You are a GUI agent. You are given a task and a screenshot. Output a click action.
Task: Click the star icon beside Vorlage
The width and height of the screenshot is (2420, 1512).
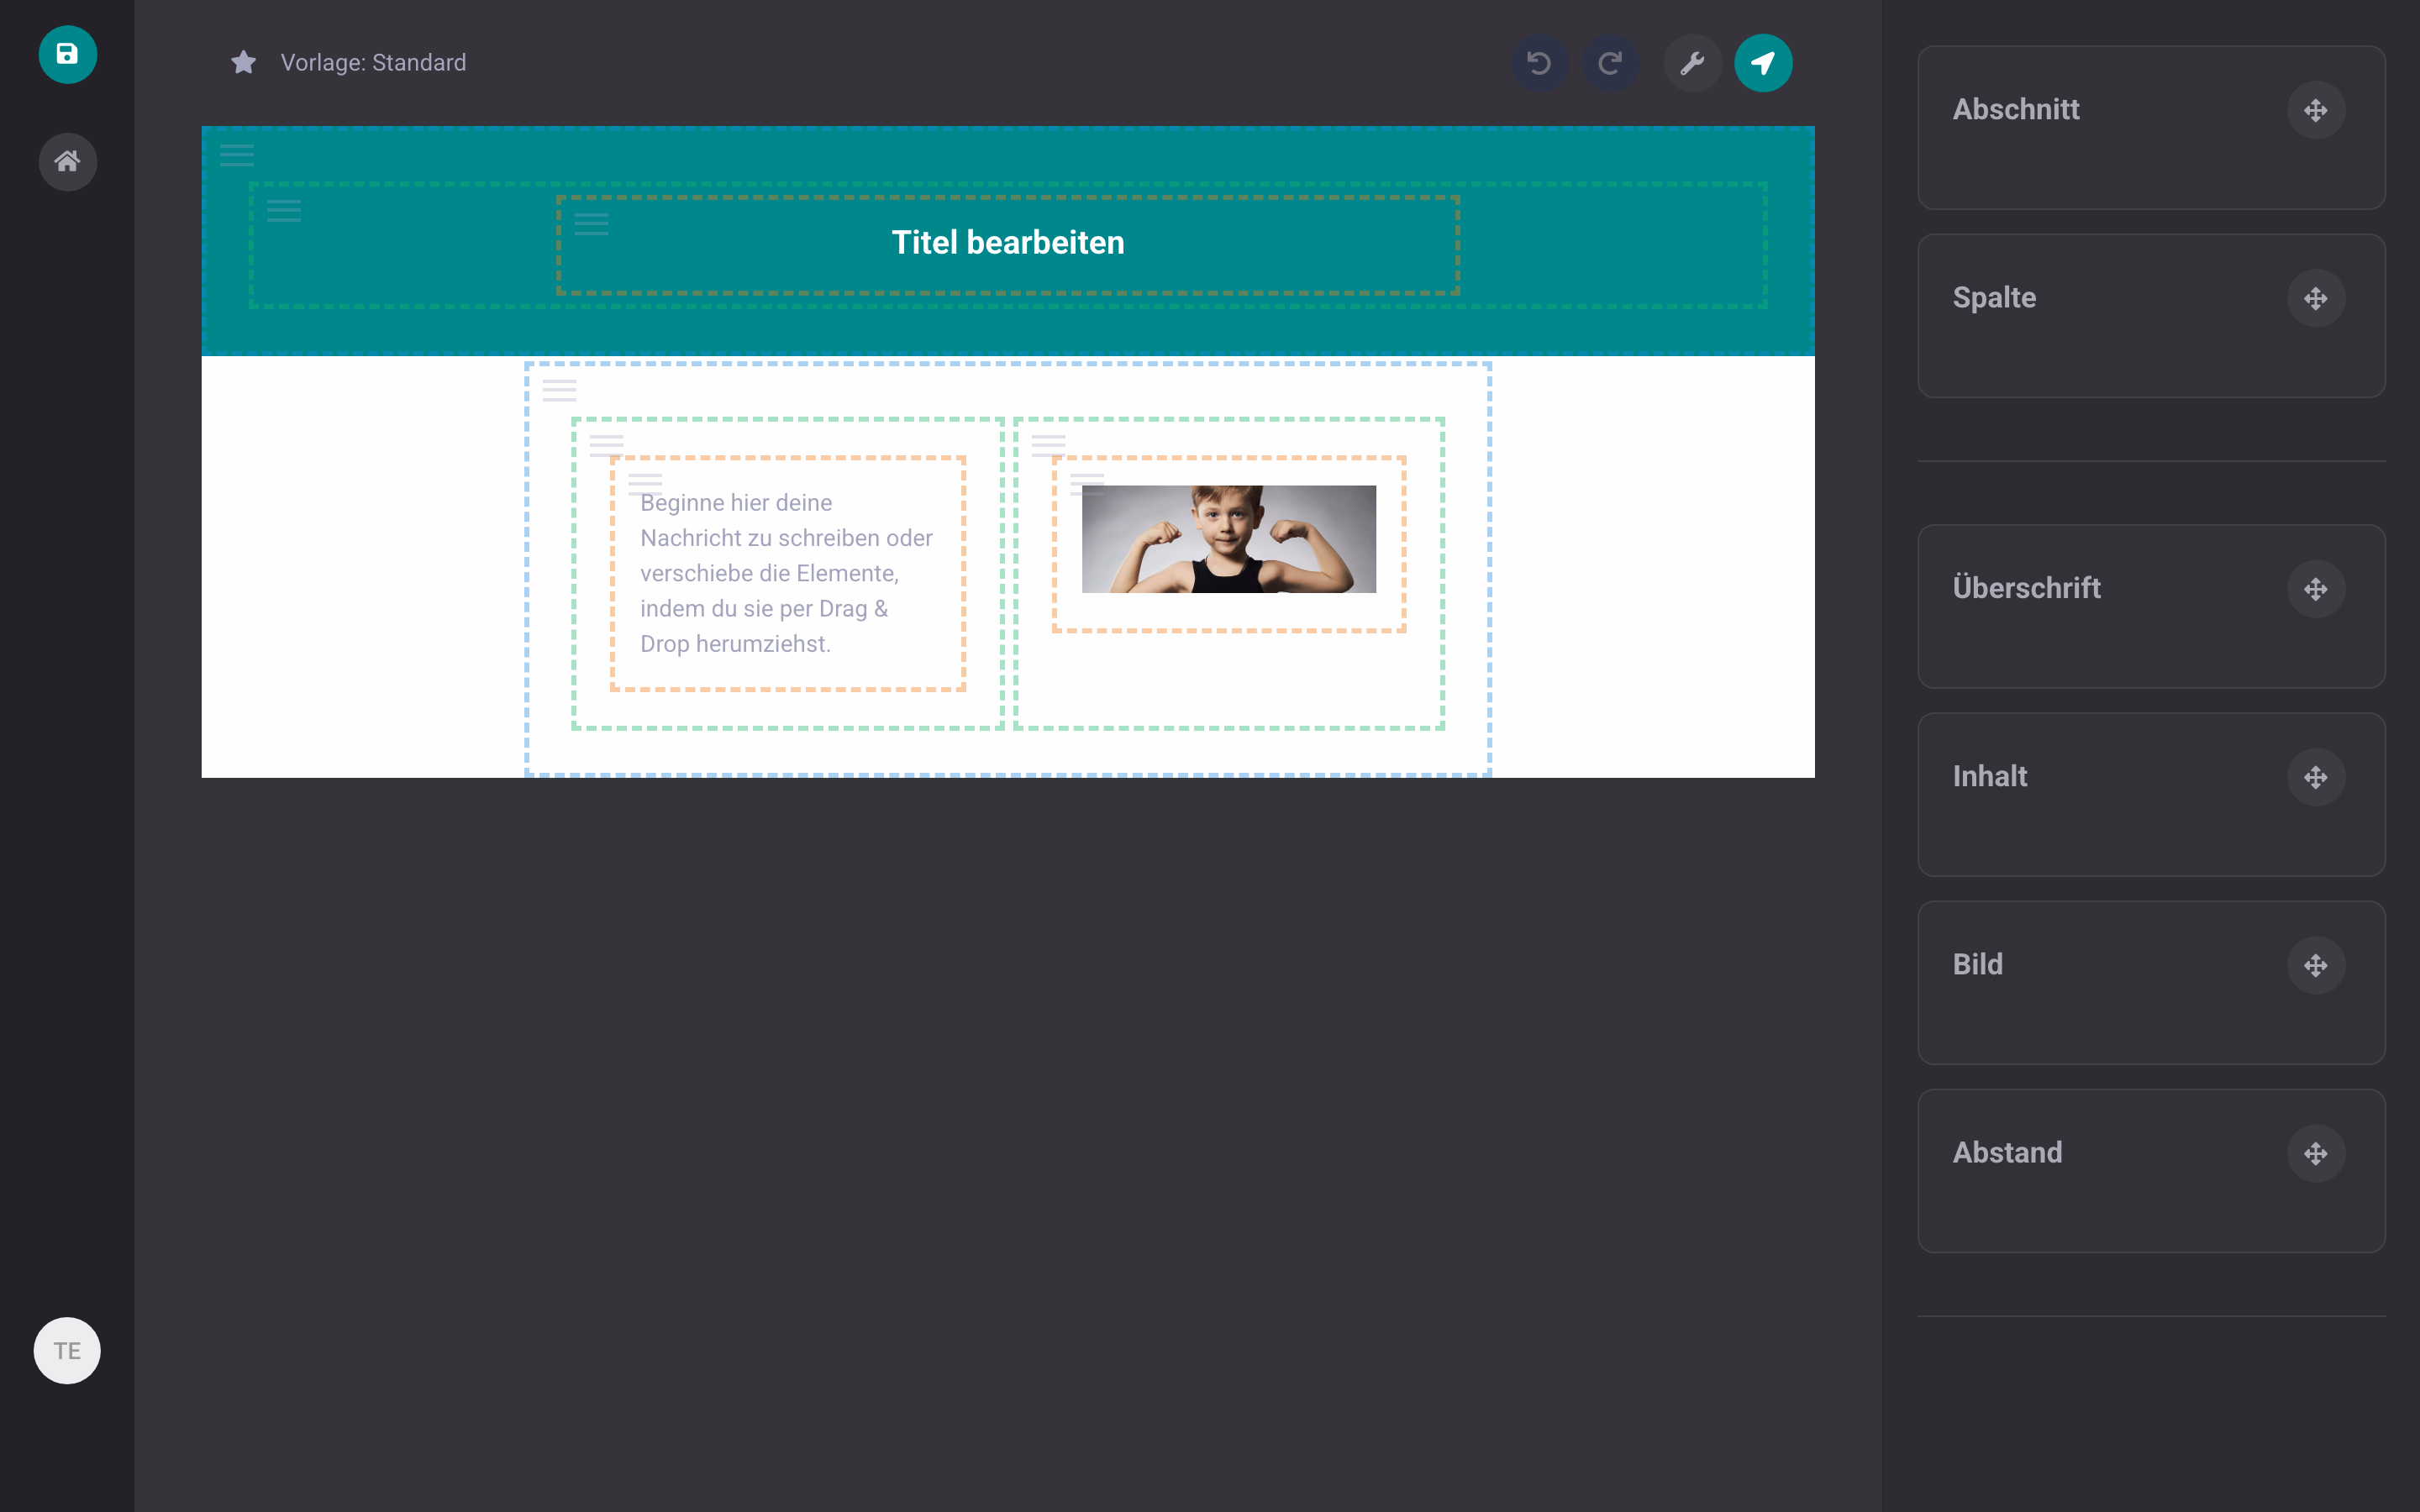click(x=243, y=63)
